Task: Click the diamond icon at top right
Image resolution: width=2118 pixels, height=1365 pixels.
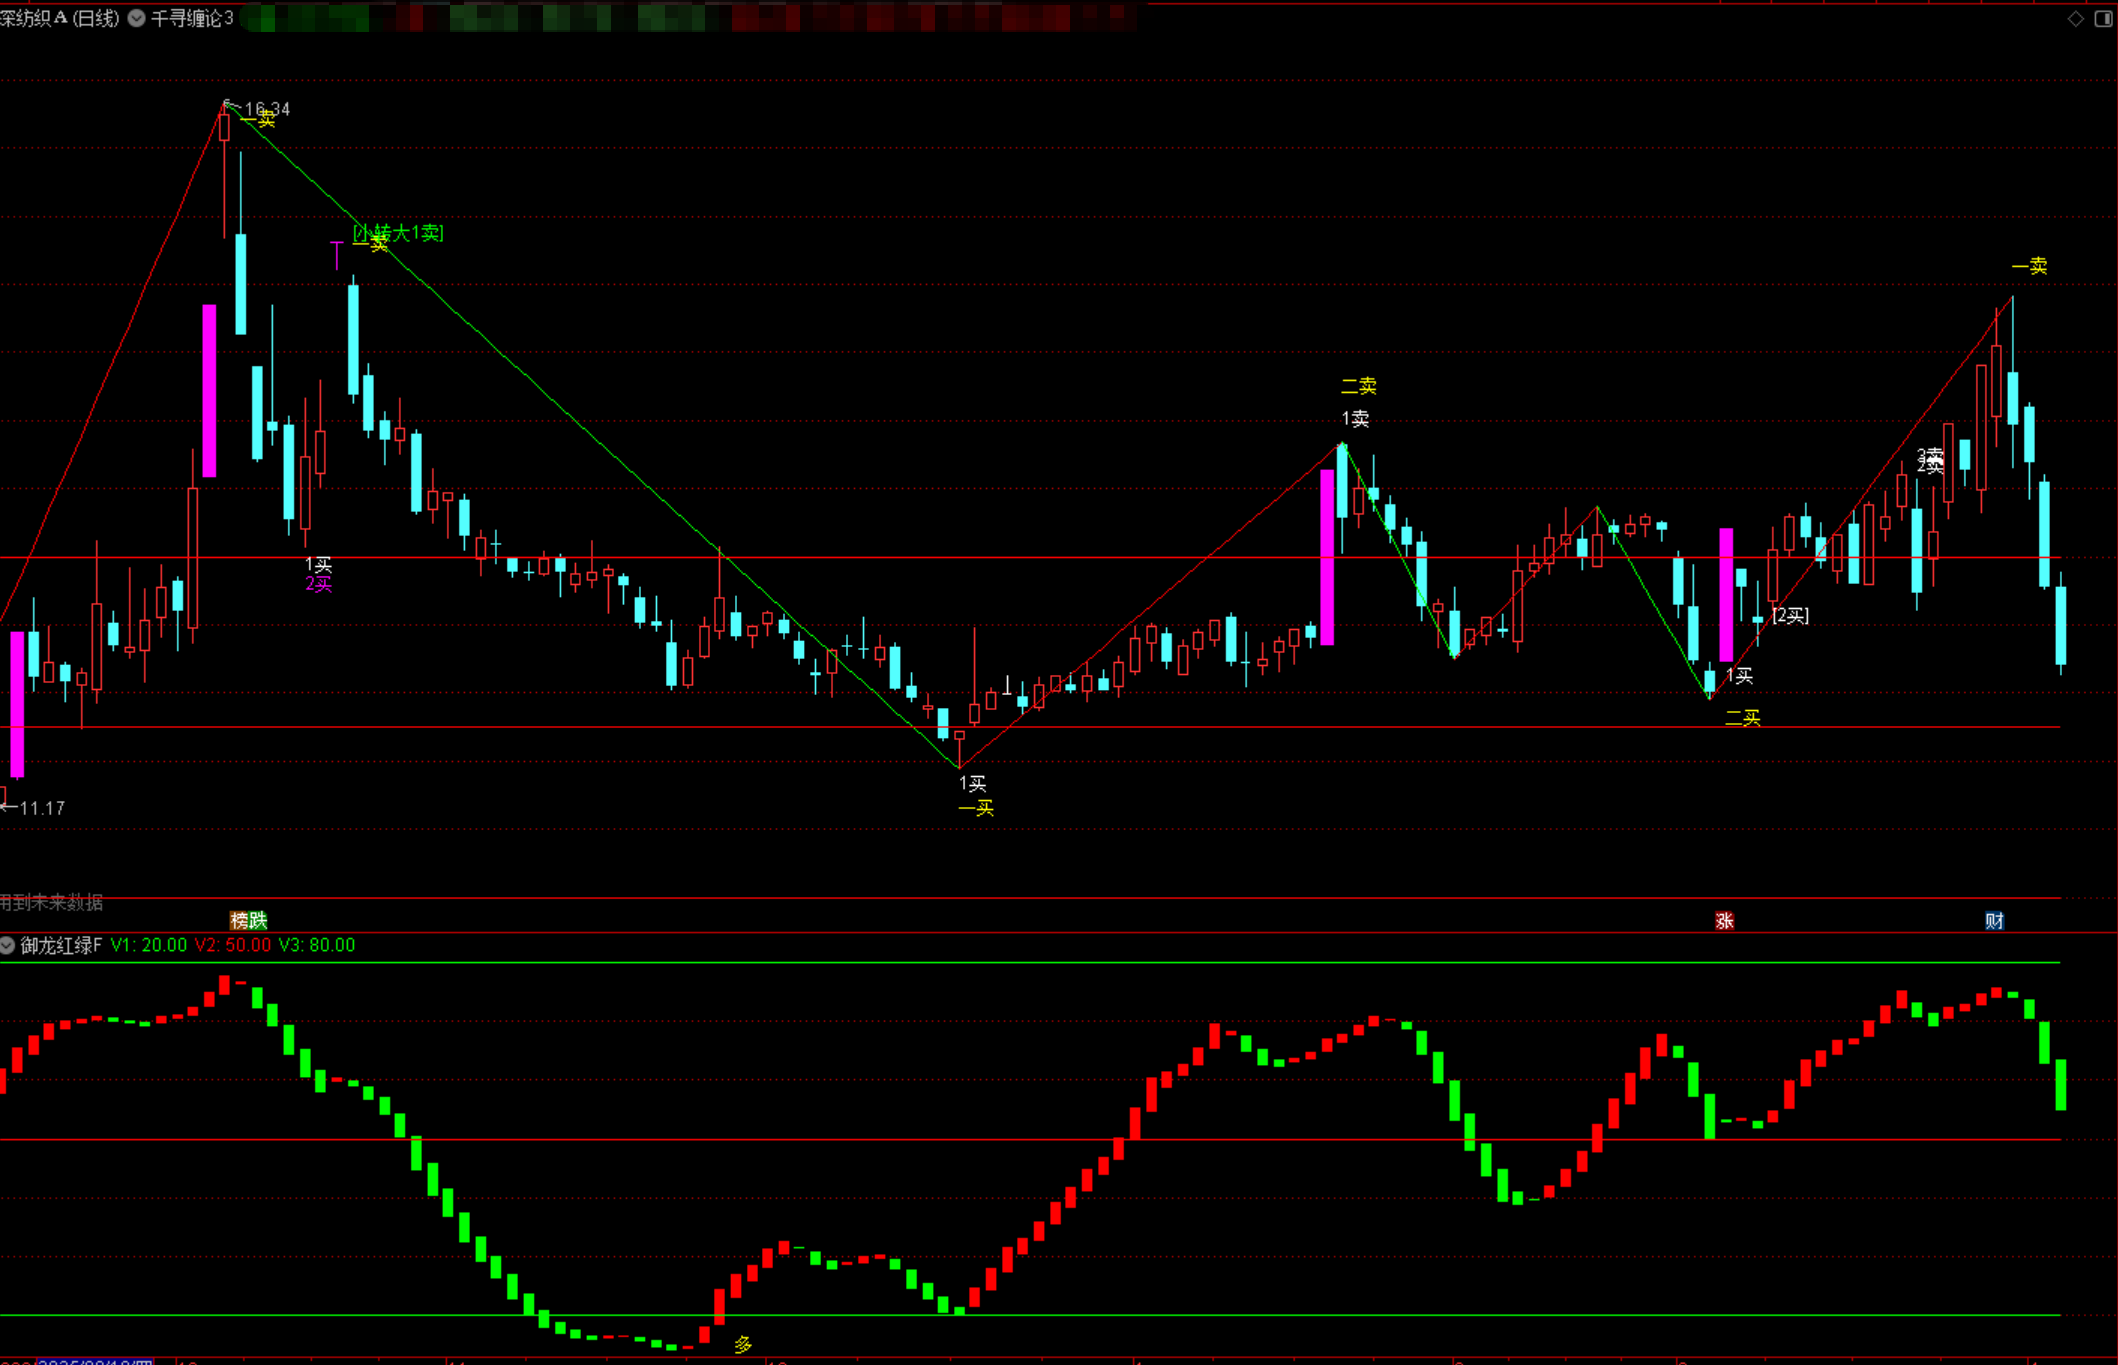Action: pyautogui.click(x=2076, y=19)
